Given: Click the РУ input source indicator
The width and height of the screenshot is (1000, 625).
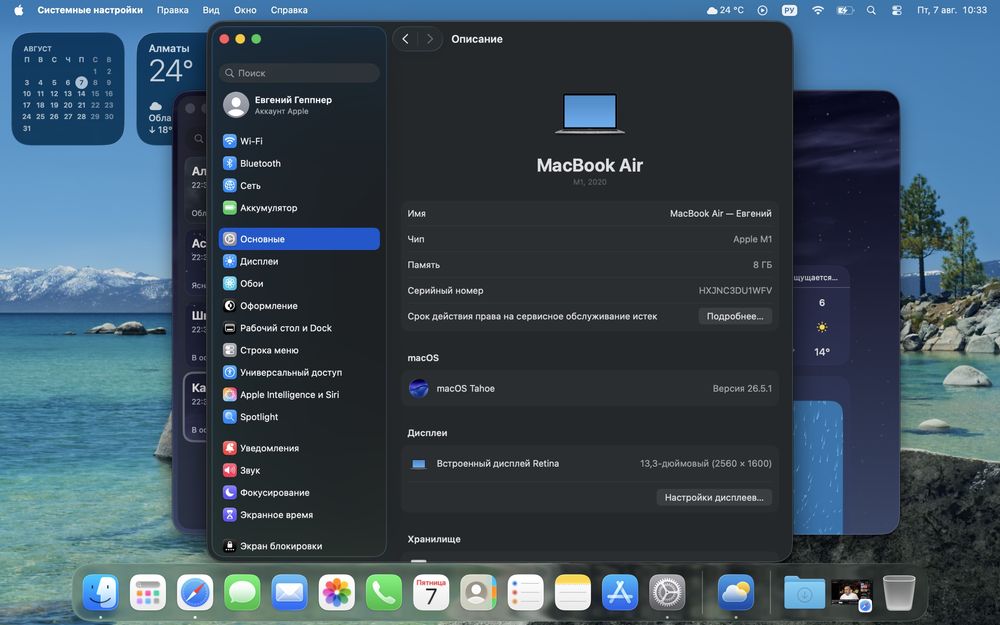Looking at the screenshot, I should [x=790, y=10].
